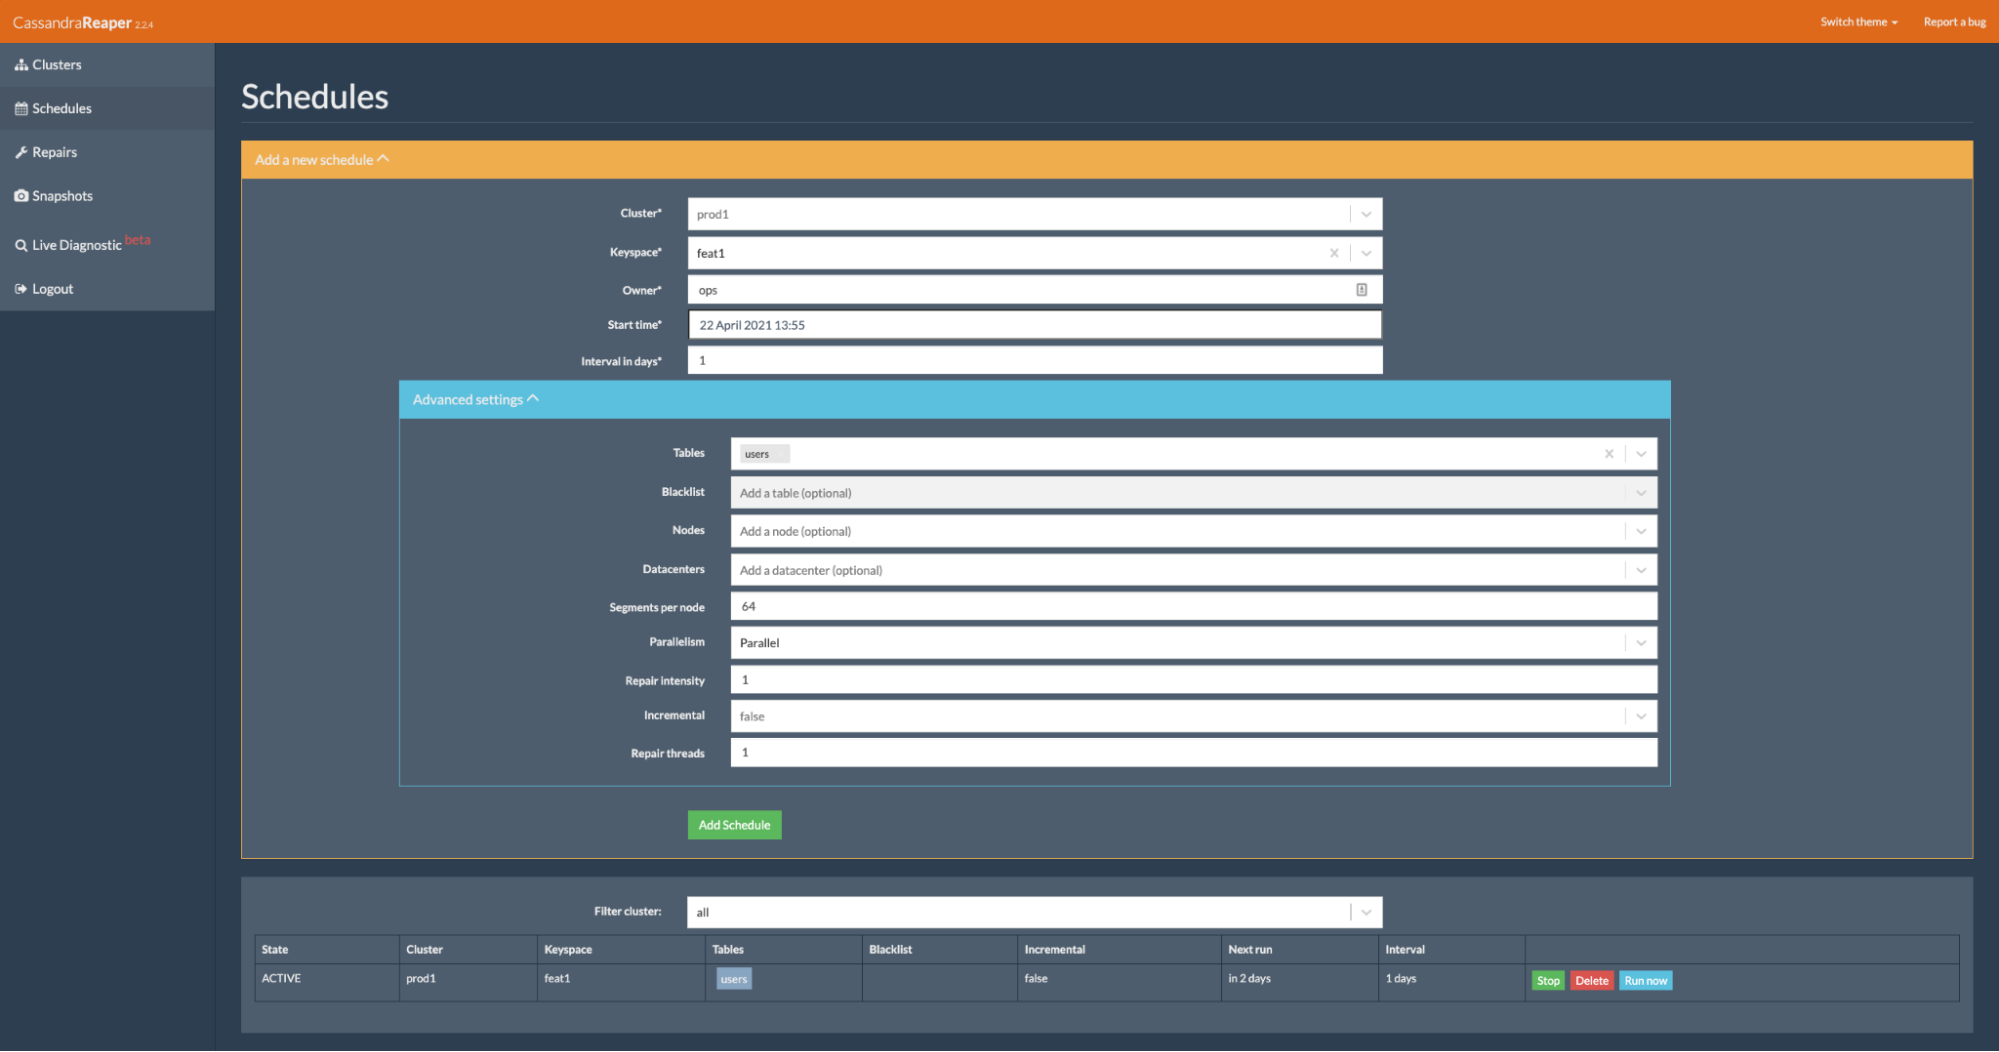Click Run now for the feat1 schedule
1999x1052 pixels.
pos(1645,981)
